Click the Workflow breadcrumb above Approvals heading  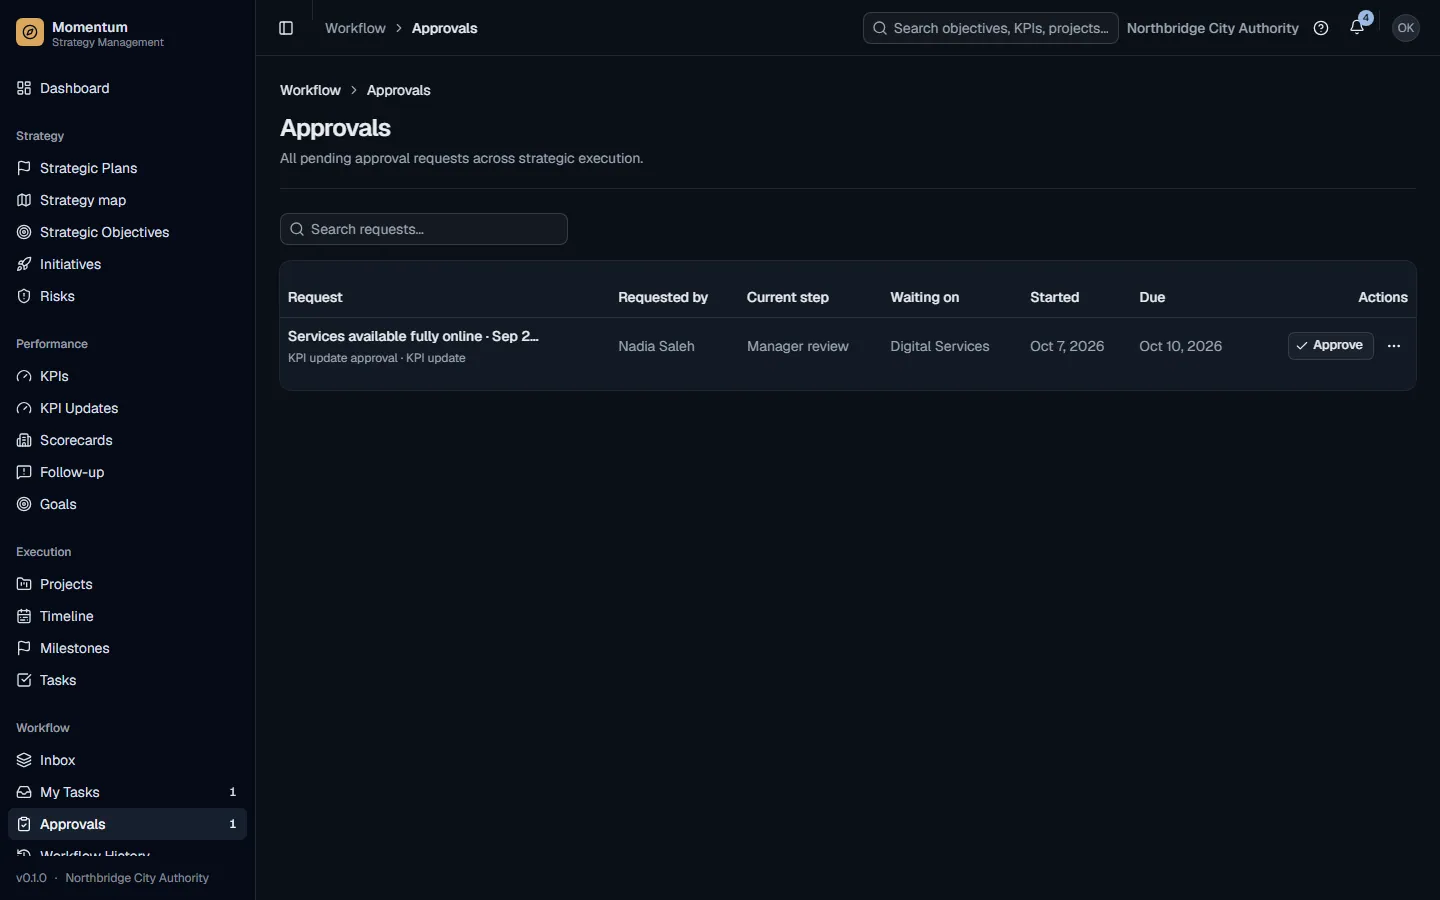tap(310, 90)
